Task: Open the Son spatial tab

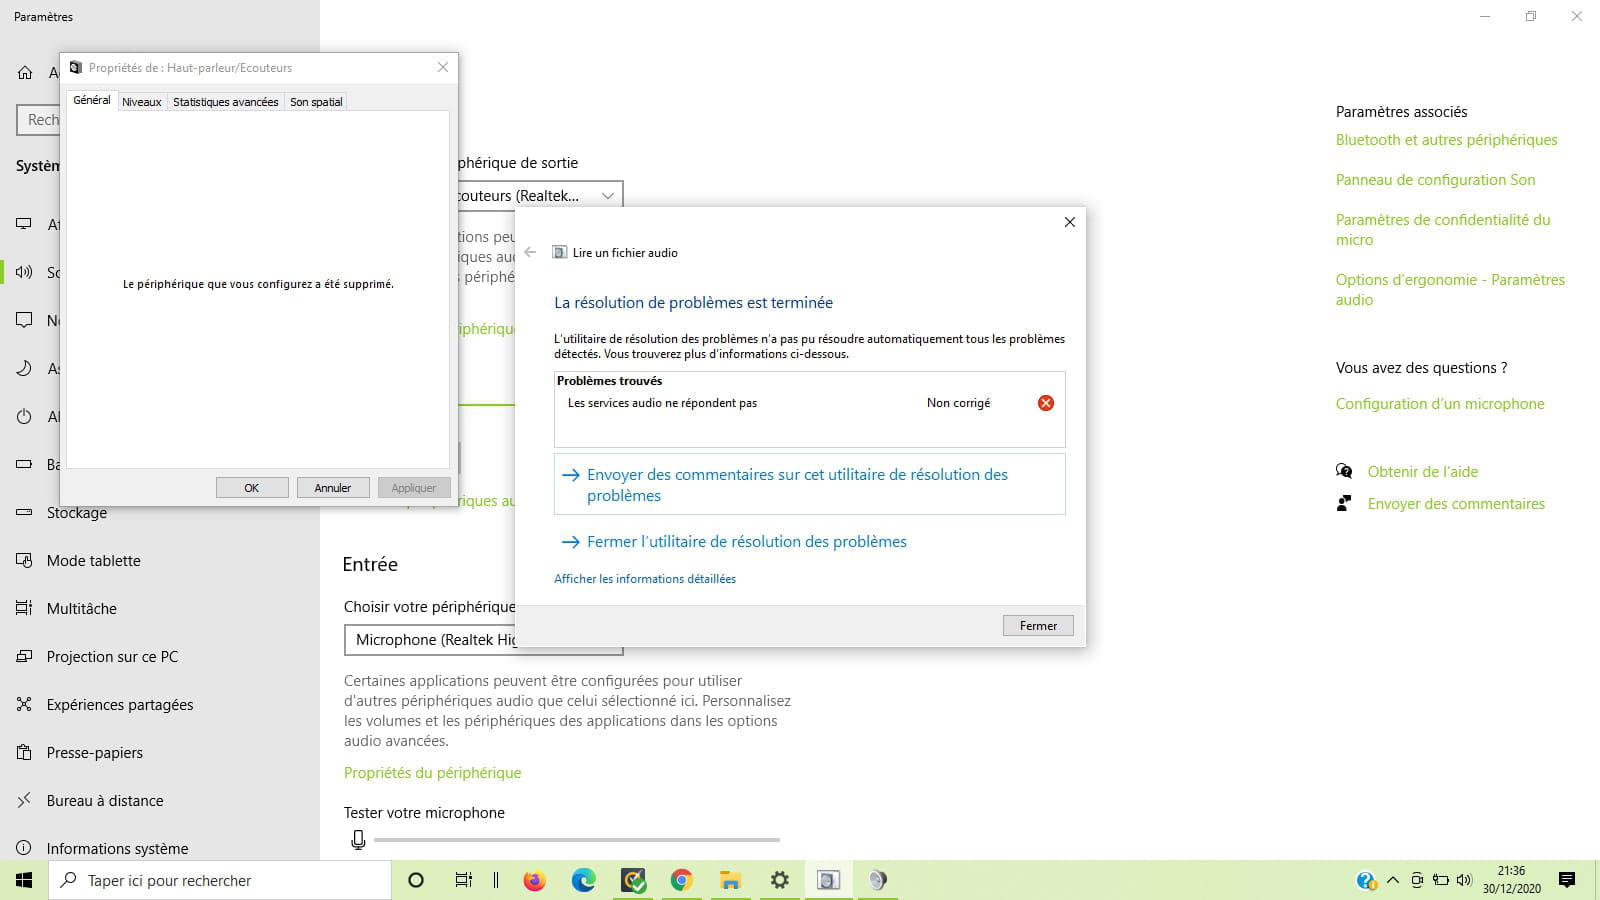Action: (316, 102)
